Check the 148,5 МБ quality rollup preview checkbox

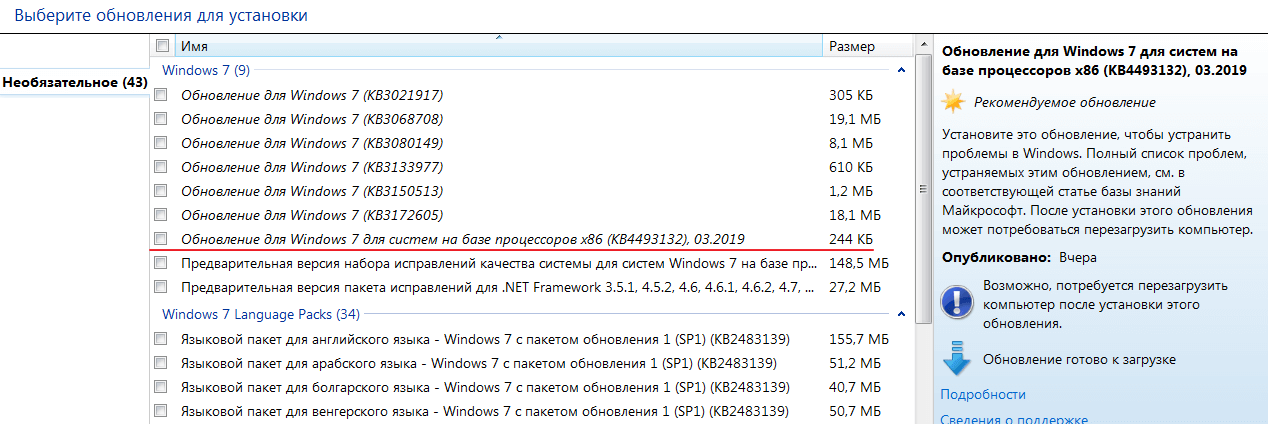(x=161, y=263)
